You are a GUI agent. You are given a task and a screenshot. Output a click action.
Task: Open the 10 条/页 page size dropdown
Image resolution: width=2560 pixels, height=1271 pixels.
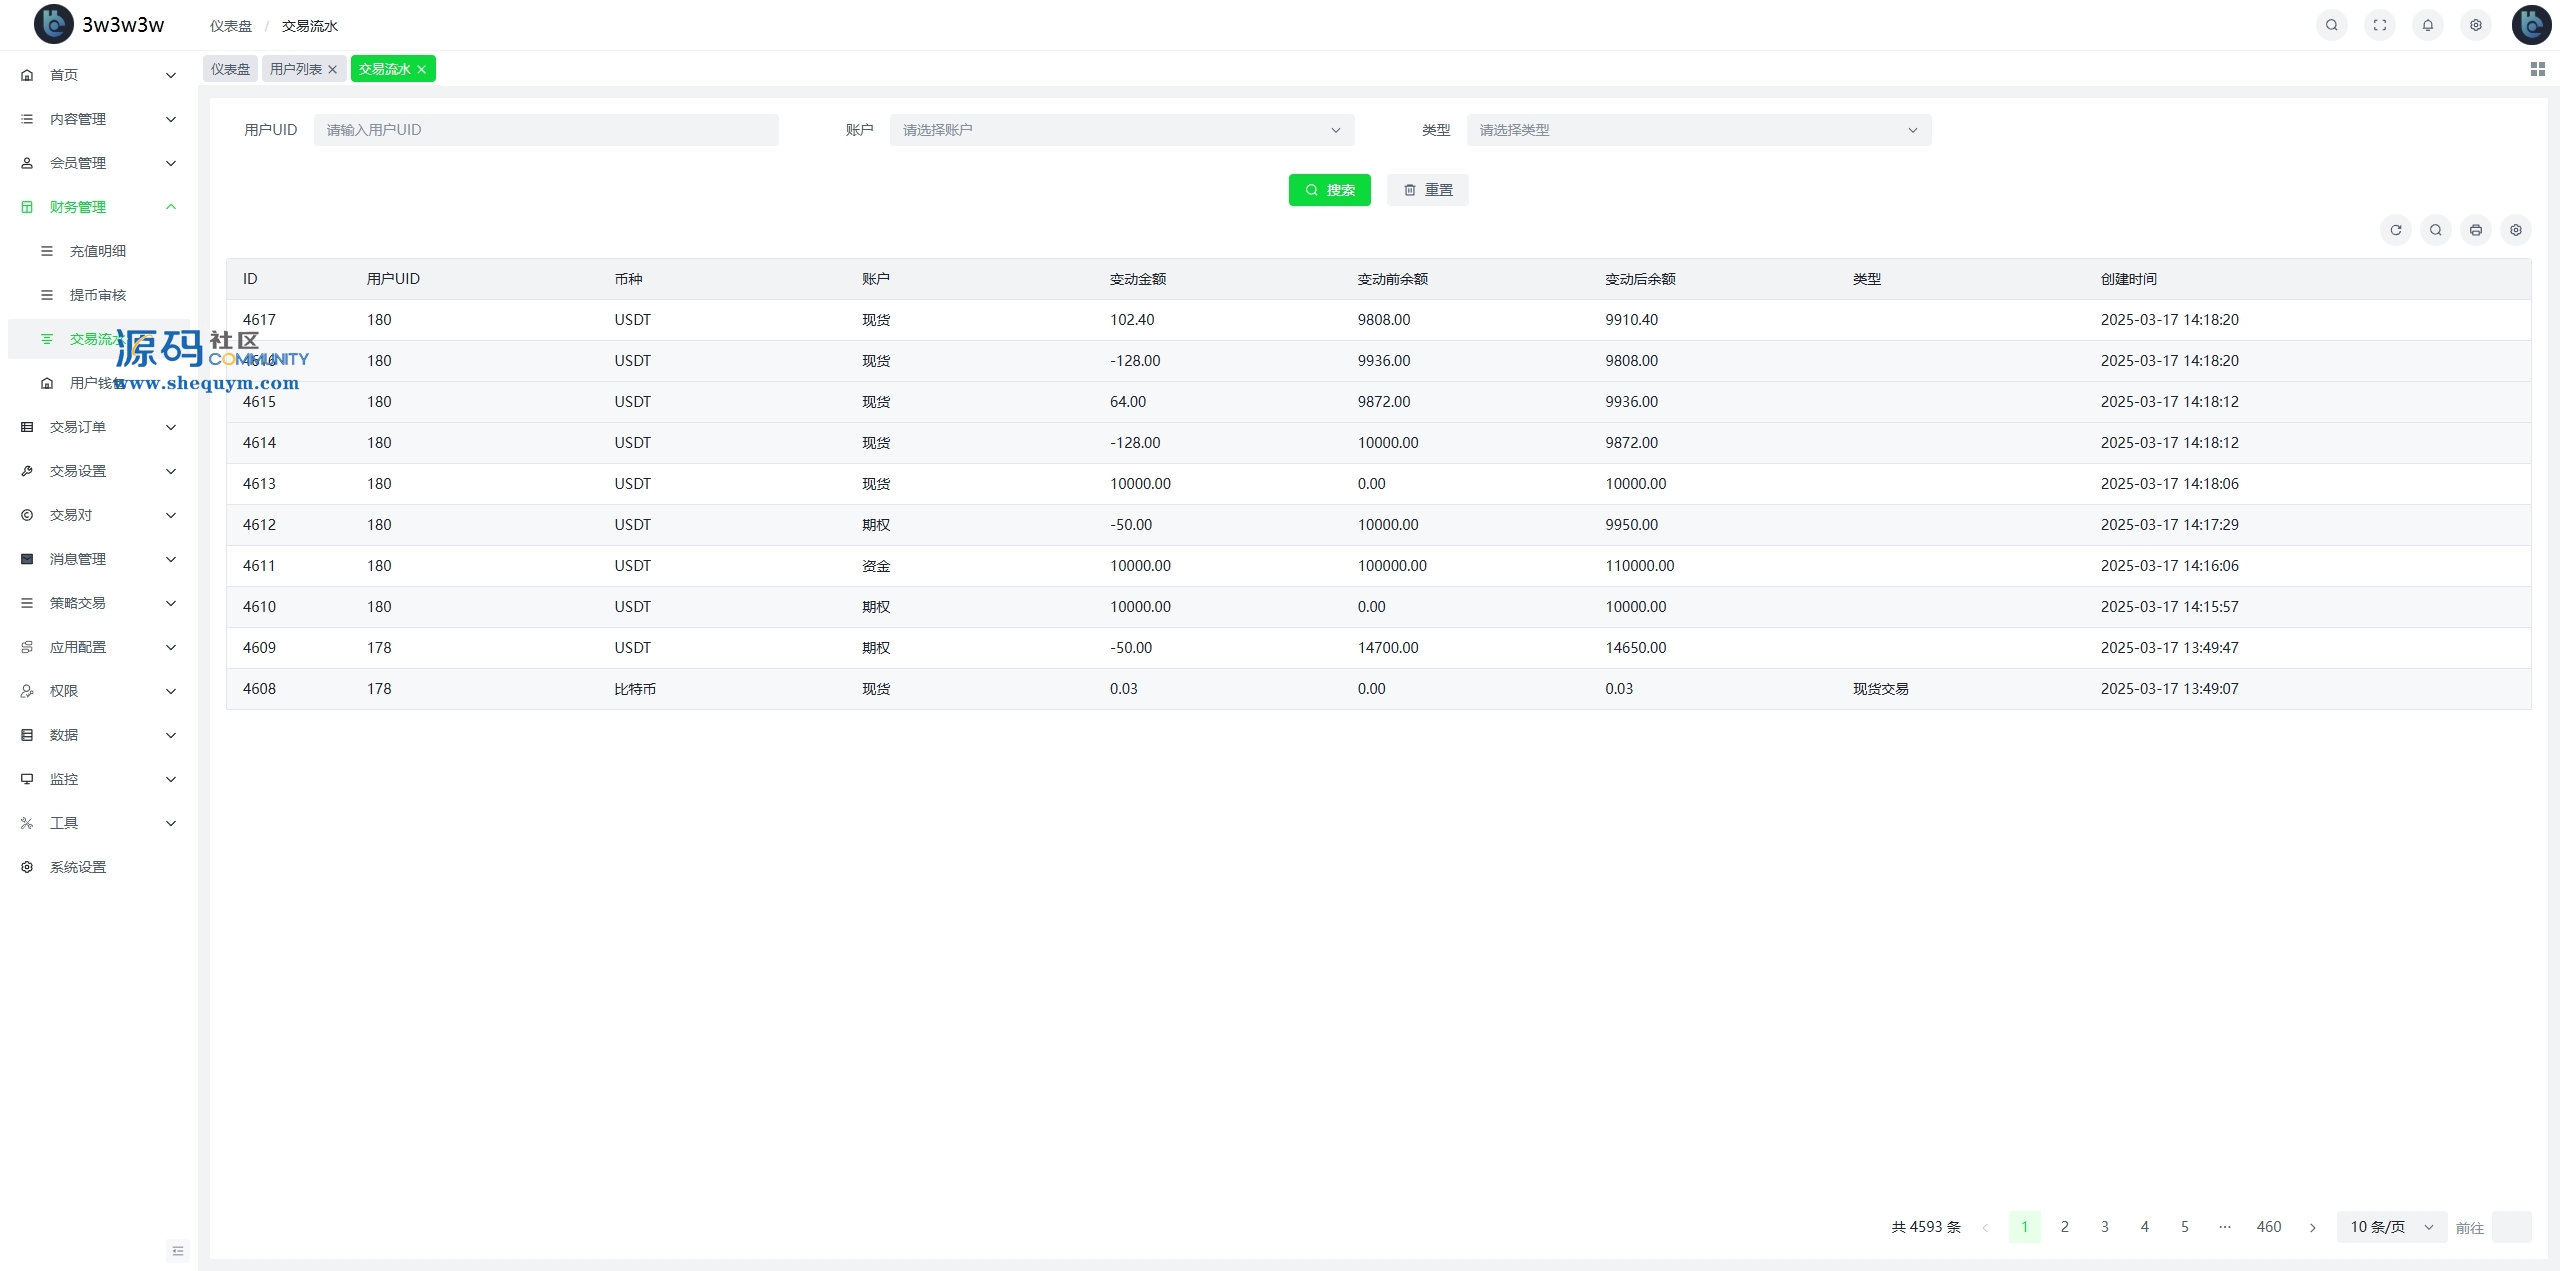tap(2391, 1227)
